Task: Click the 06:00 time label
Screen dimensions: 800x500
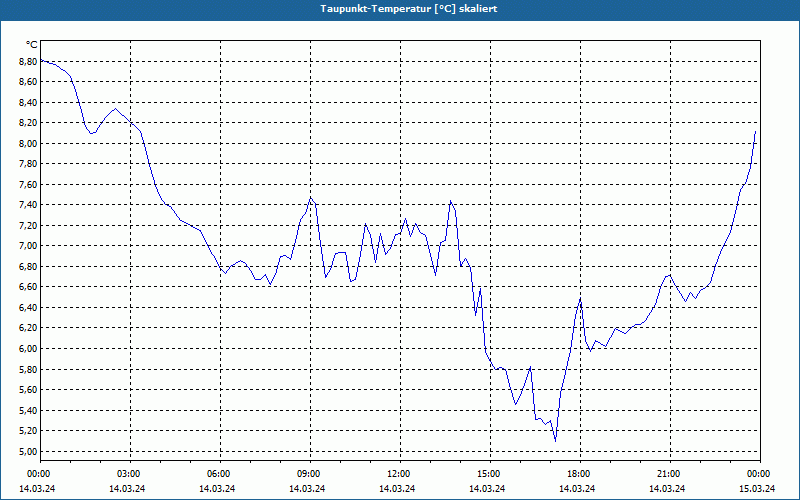Action: pyautogui.click(x=220, y=474)
